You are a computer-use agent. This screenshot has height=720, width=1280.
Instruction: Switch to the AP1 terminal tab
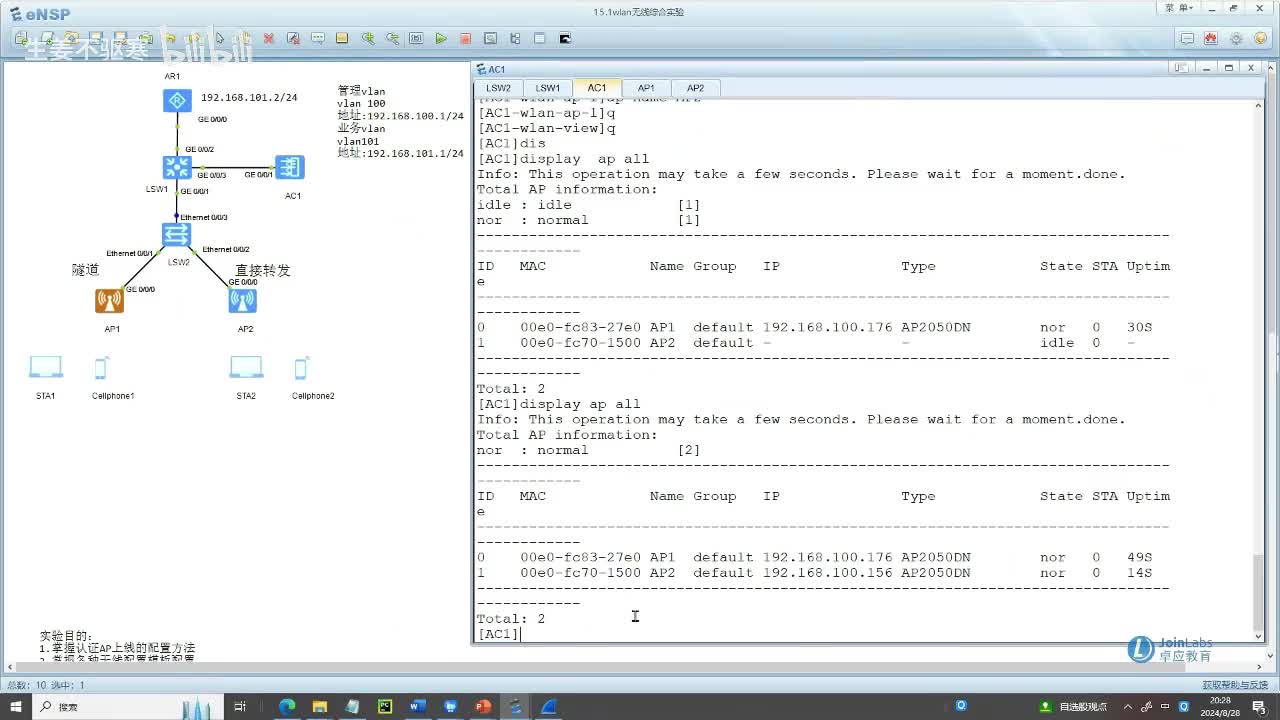click(646, 88)
